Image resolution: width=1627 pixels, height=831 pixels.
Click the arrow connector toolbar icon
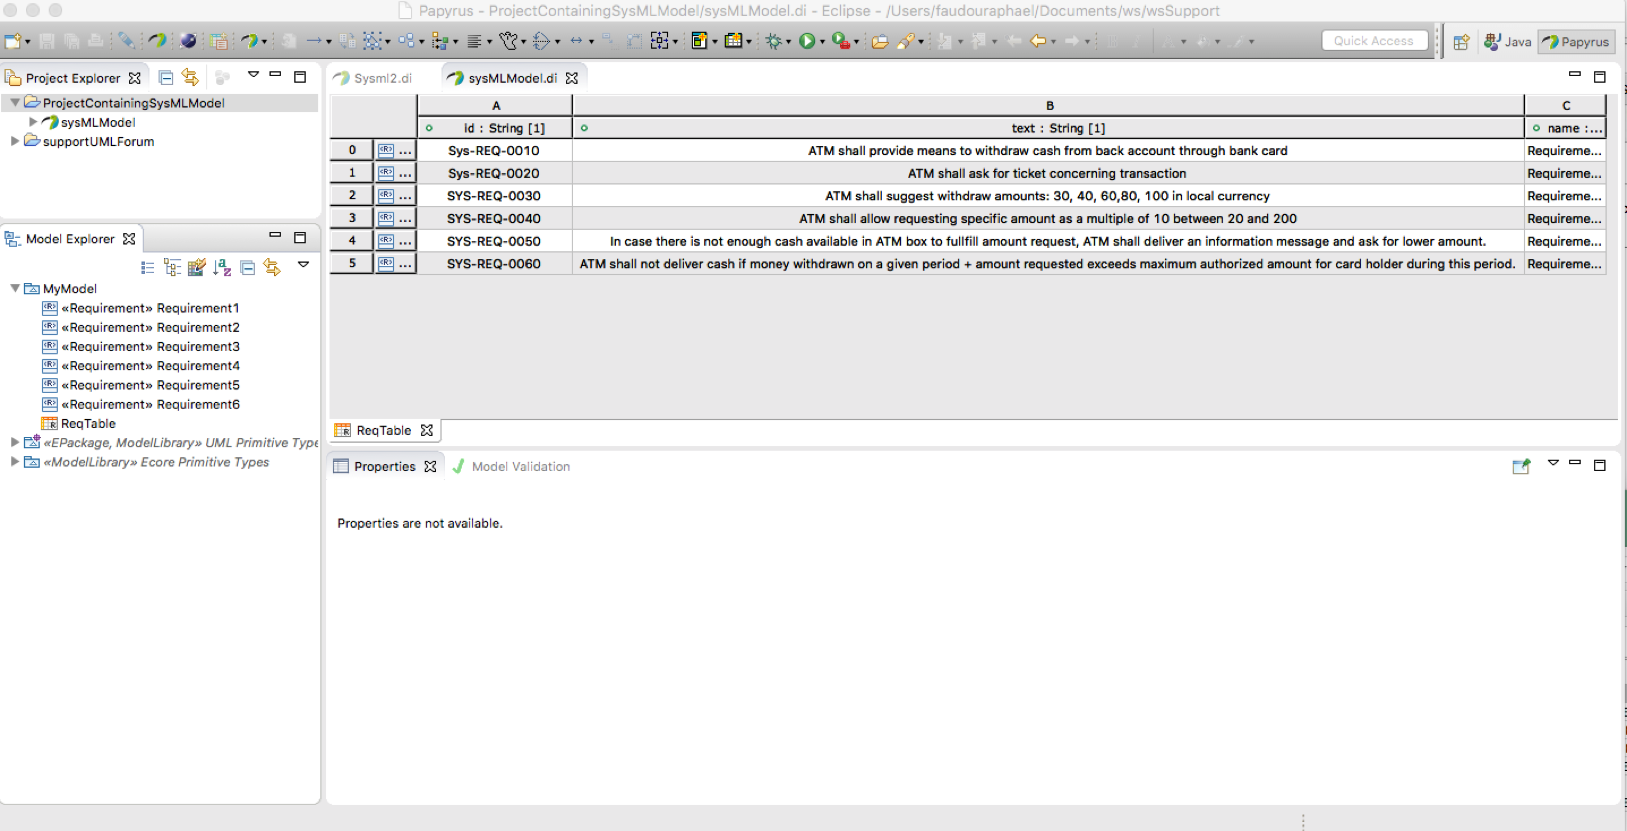coord(314,41)
